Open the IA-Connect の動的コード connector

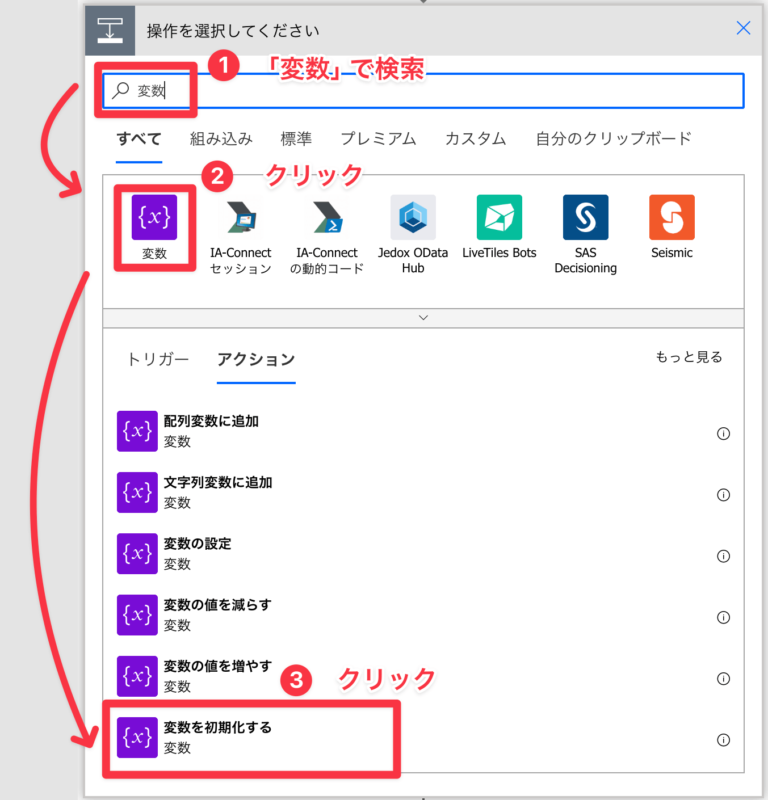tap(327, 218)
